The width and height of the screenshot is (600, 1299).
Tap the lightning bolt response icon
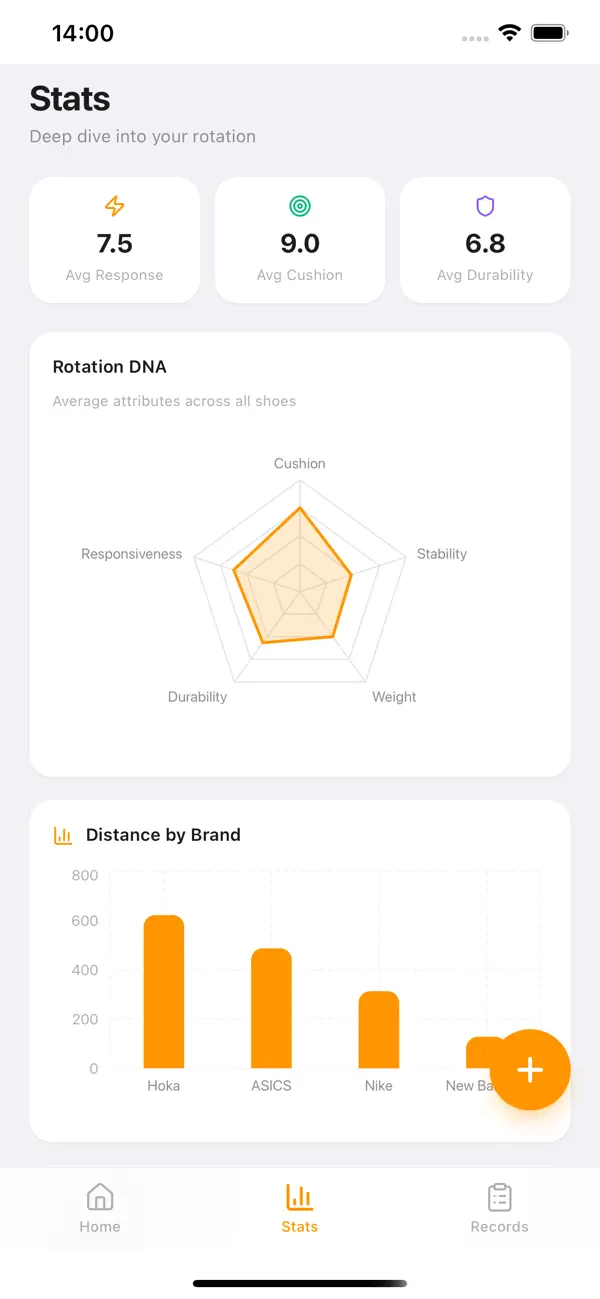pos(115,206)
